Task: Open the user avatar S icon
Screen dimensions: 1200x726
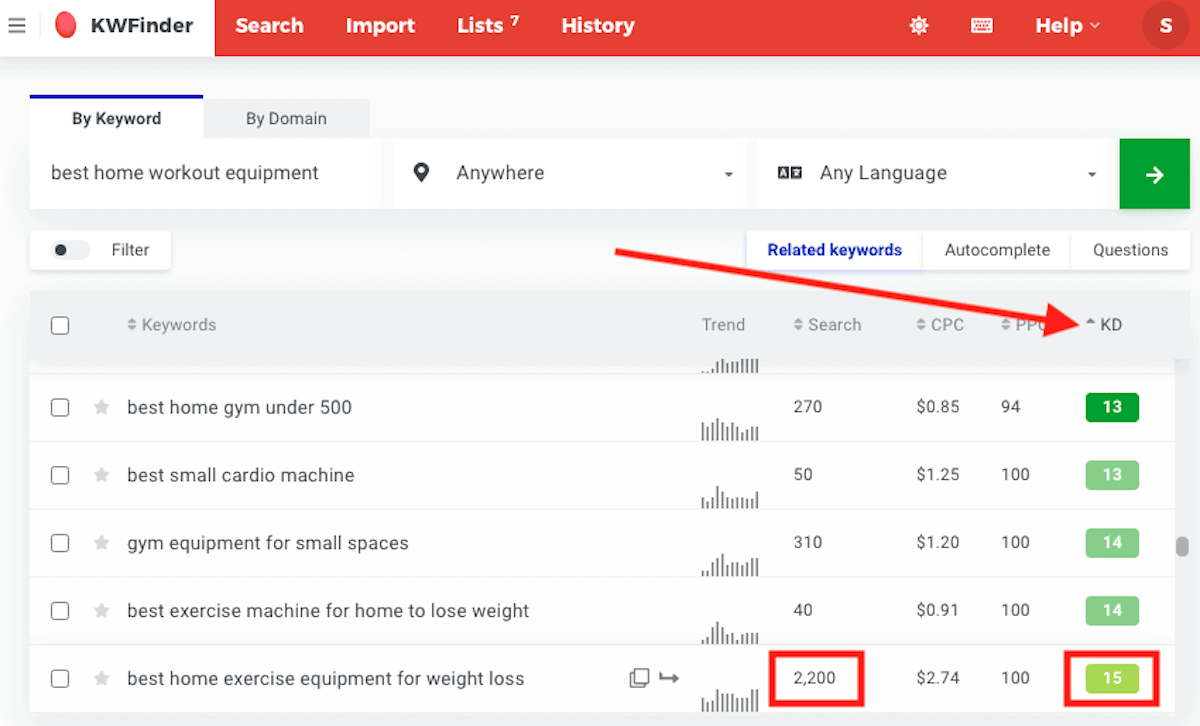Action: (x=1165, y=26)
